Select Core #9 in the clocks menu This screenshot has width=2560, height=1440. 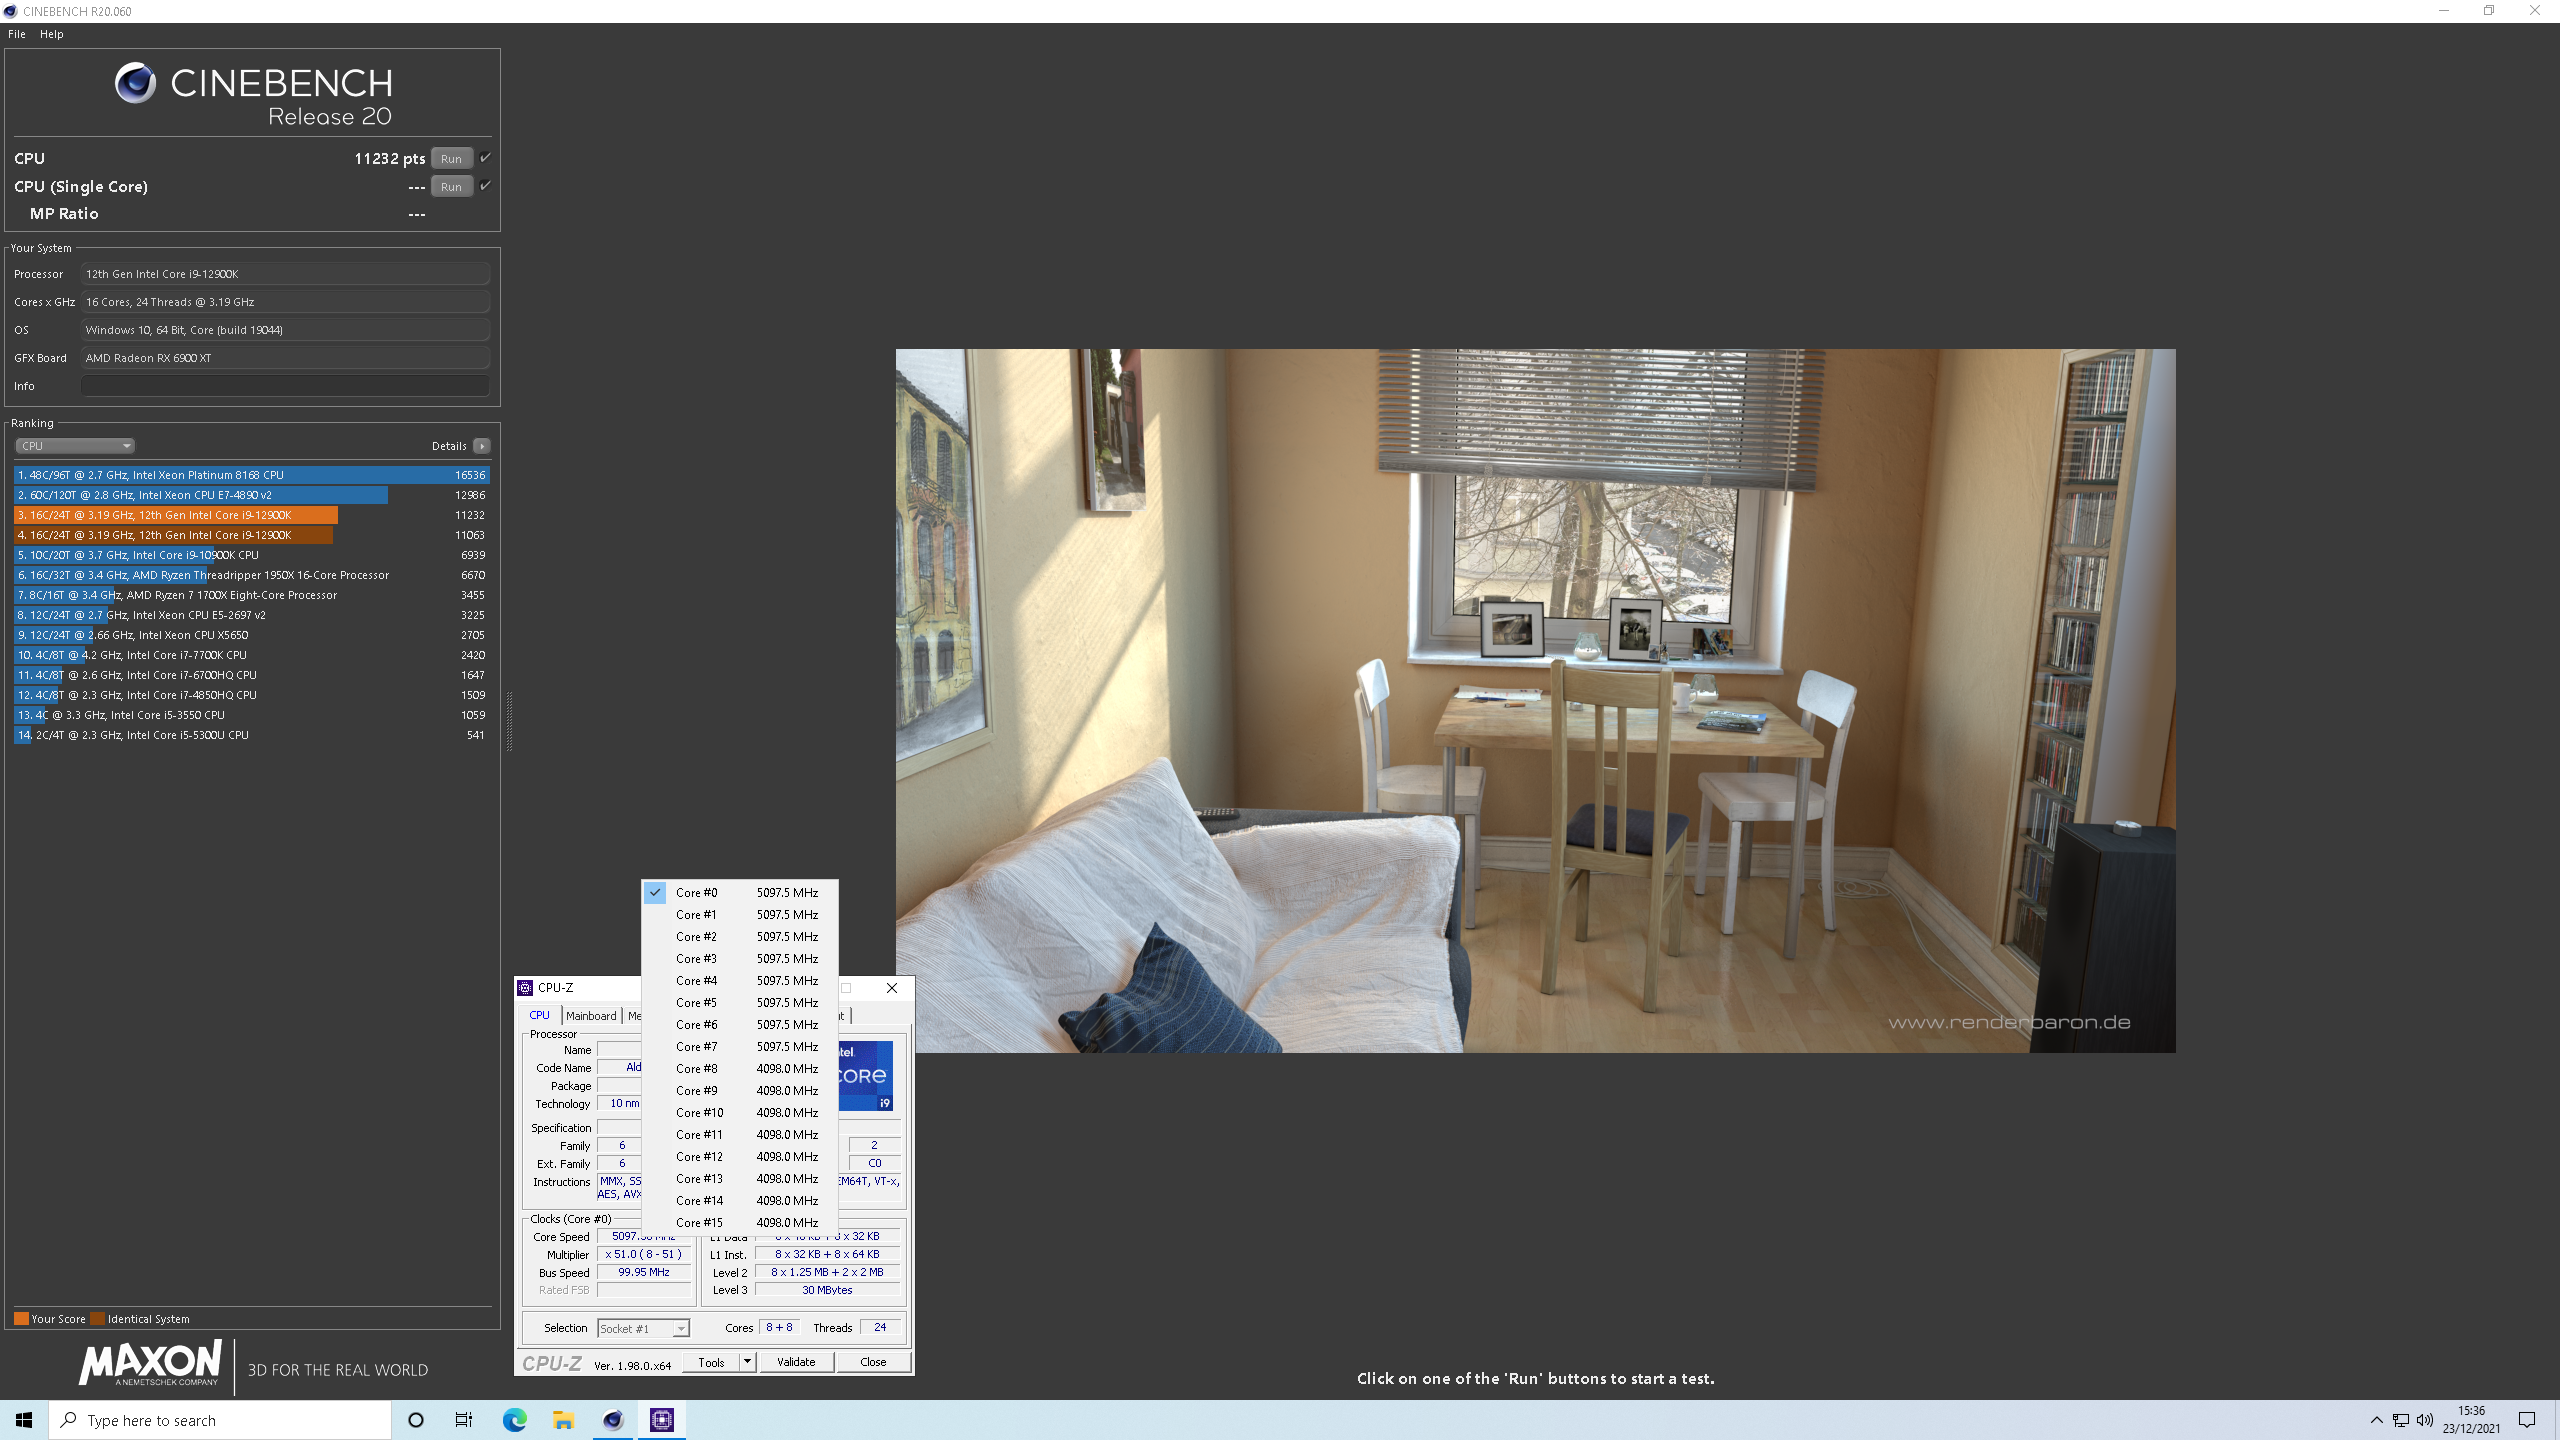pos(740,1091)
